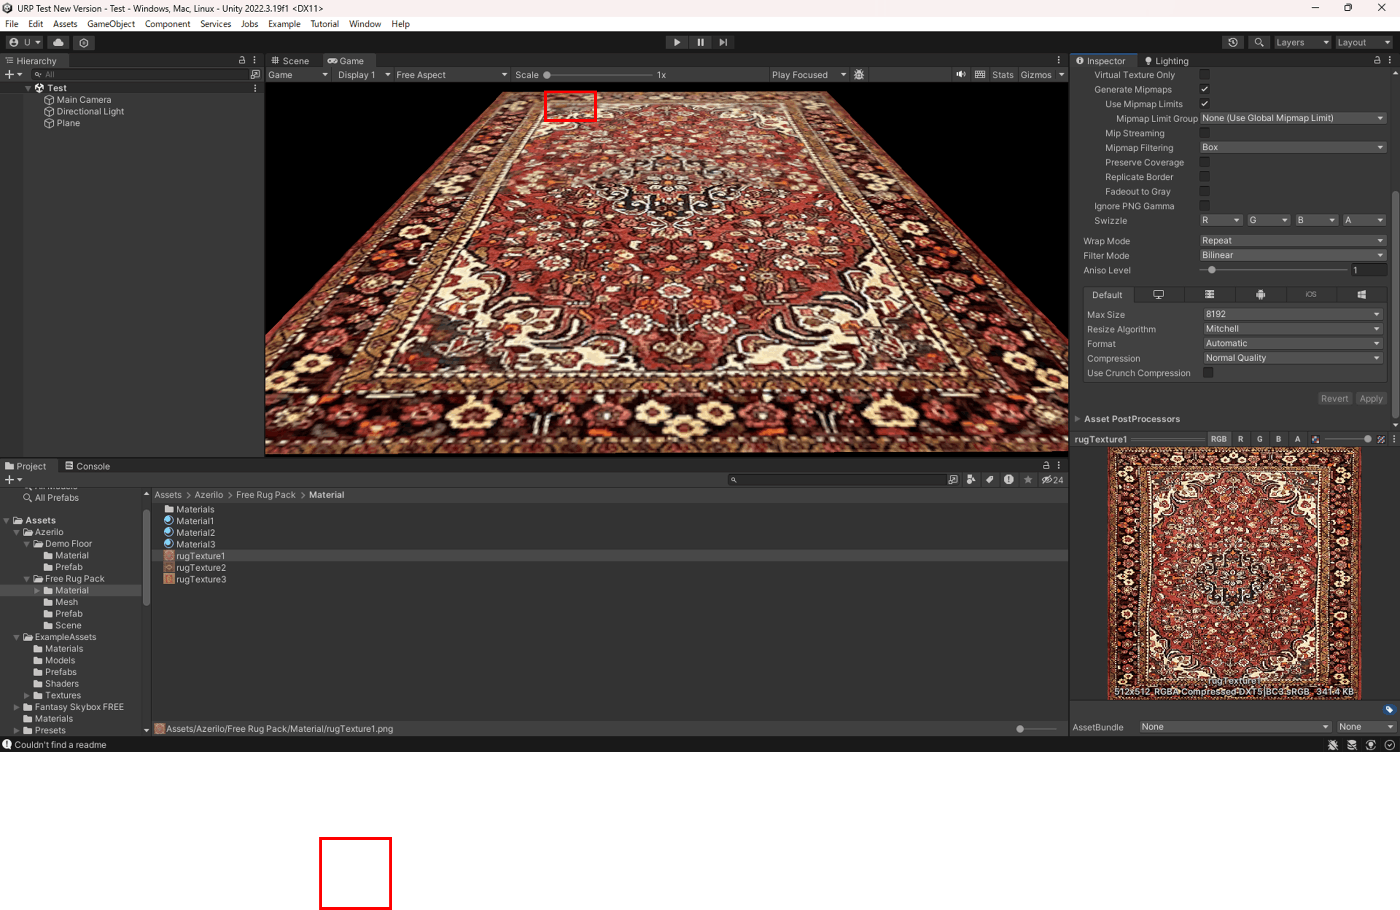Image resolution: width=1400 pixels, height=910 pixels.
Task: Click the Project search field
Action: click(836, 480)
